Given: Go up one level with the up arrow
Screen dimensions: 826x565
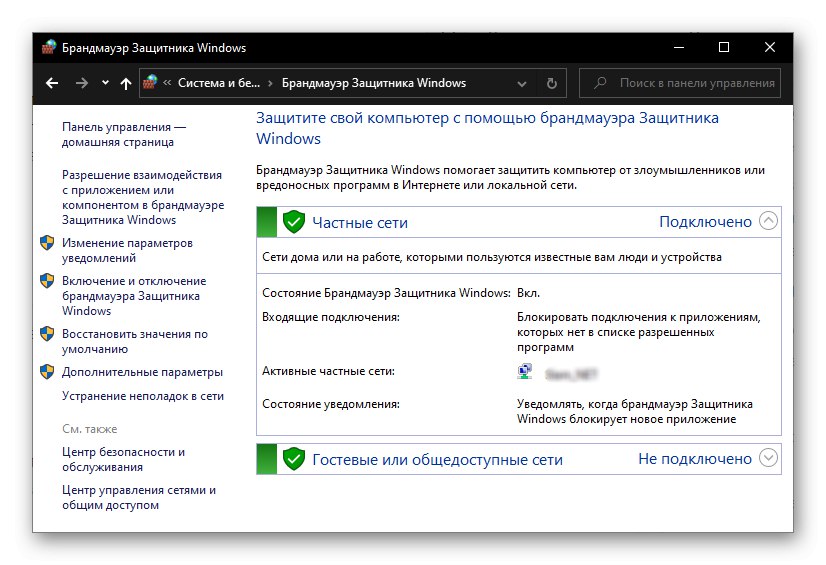Looking at the screenshot, I should click(x=125, y=83).
